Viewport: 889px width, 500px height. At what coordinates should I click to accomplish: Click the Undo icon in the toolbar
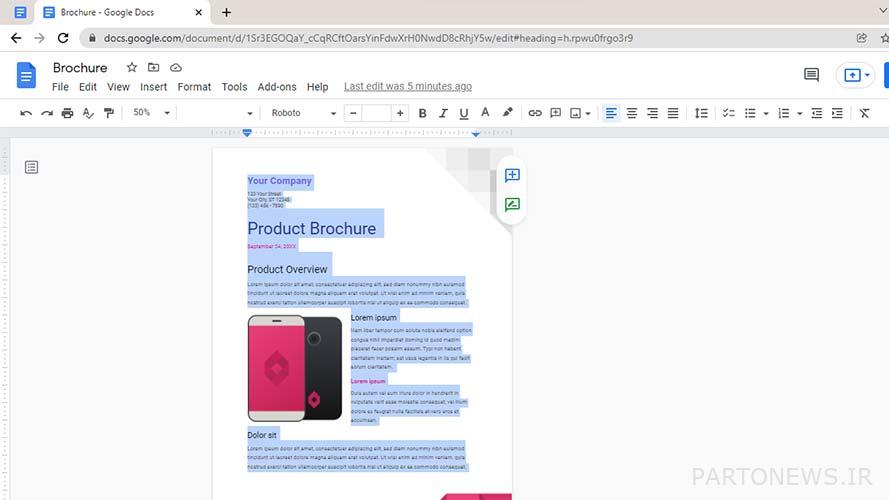coord(26,113)
